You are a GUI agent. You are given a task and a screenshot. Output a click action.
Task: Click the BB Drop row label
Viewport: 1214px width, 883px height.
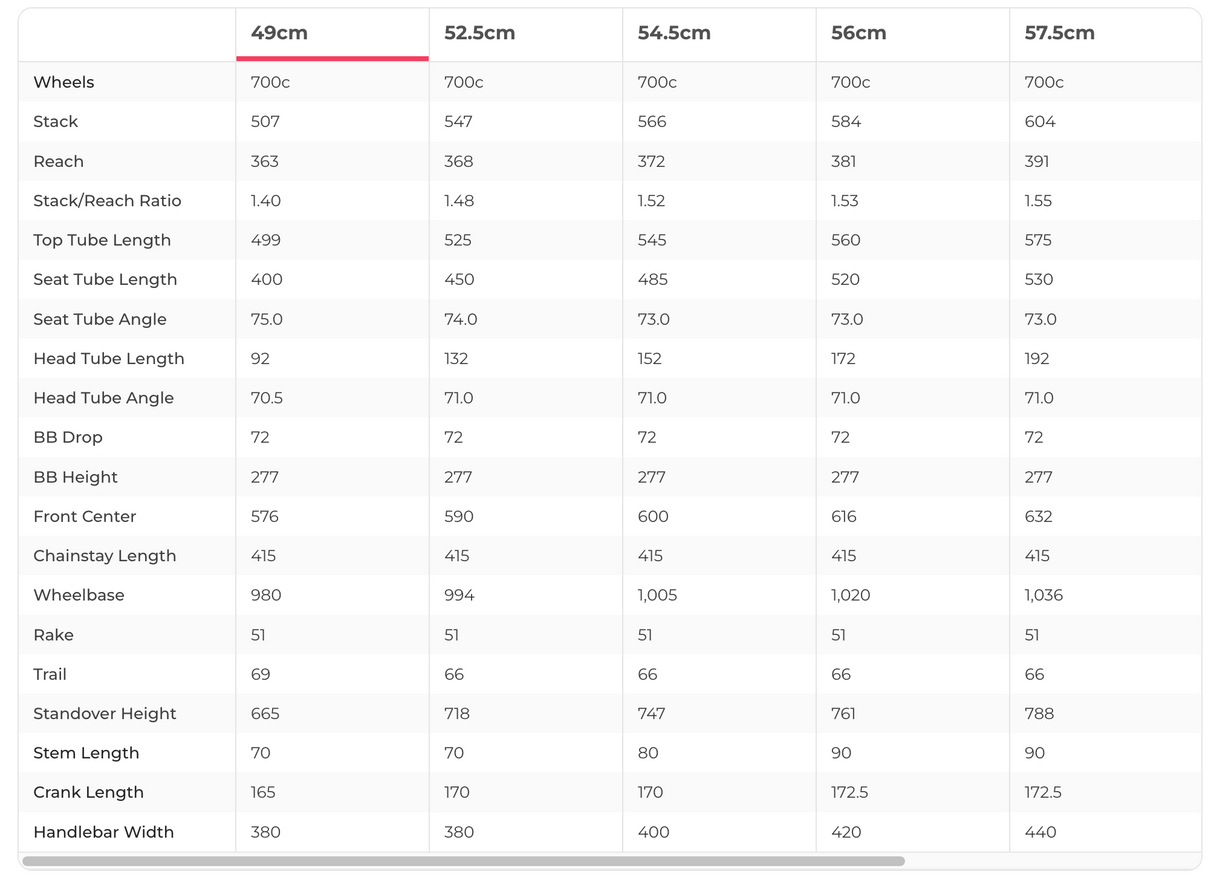(x=68, y=437)
